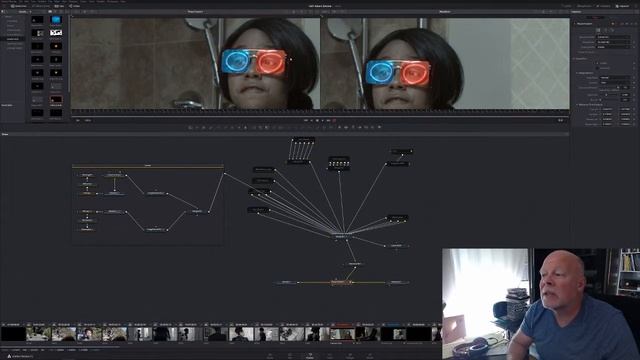640x360 pixels.
Task: Toggle the Media Pool button in top-left toolbar
Action: (x=19, y=6)
